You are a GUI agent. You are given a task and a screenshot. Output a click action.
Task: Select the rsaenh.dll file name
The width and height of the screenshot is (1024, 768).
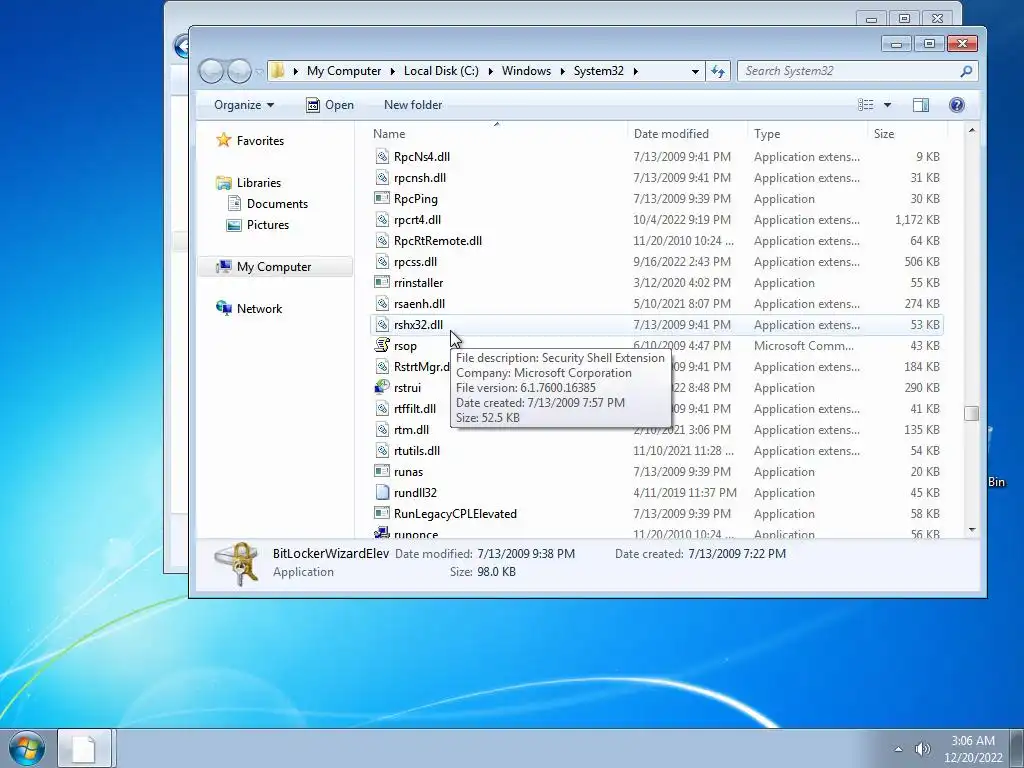click(x=419, y=304)
